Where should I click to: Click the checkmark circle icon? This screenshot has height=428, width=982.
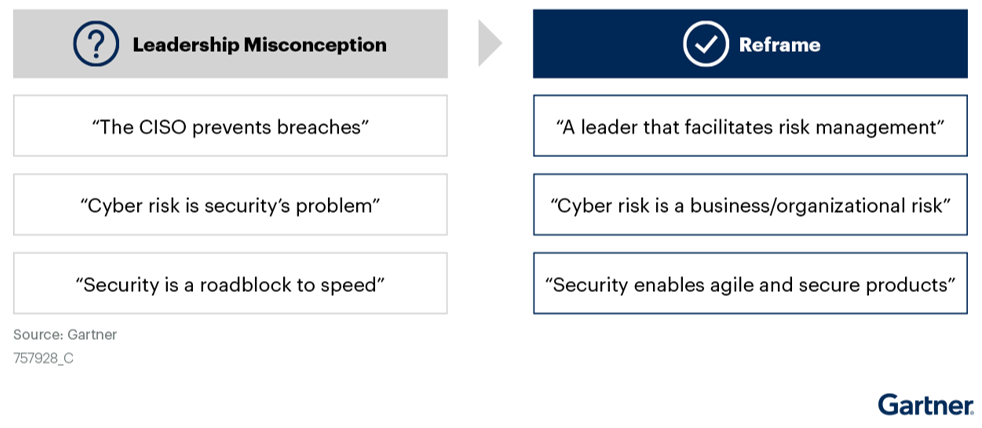click(706, 44)
